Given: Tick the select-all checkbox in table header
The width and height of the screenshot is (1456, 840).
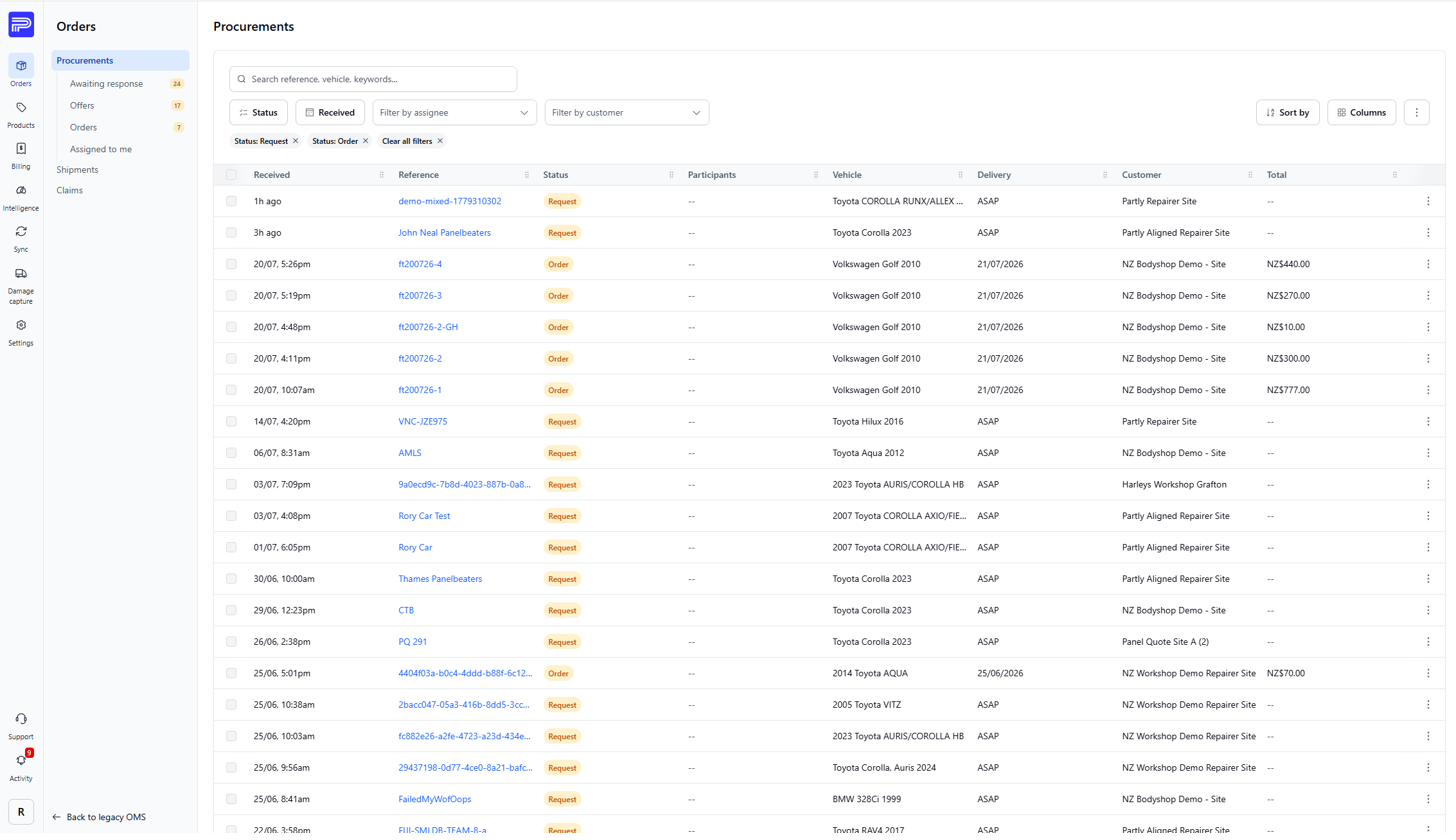Looking at the screenshot, I should click(x=231, y=175).
